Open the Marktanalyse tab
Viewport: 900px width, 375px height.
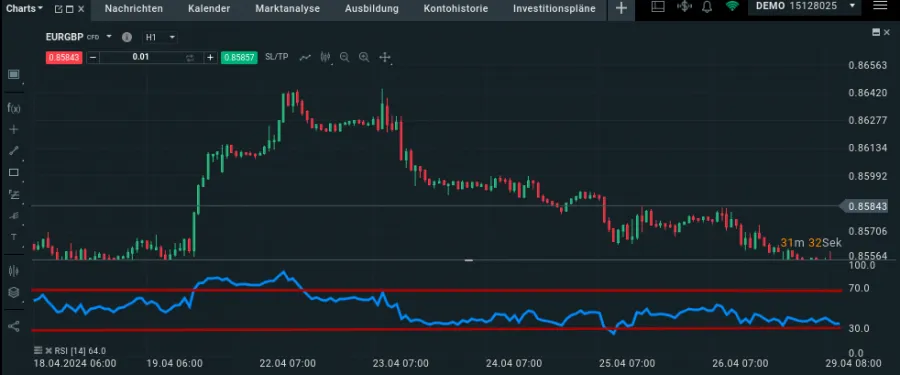[x=288, y=9]
